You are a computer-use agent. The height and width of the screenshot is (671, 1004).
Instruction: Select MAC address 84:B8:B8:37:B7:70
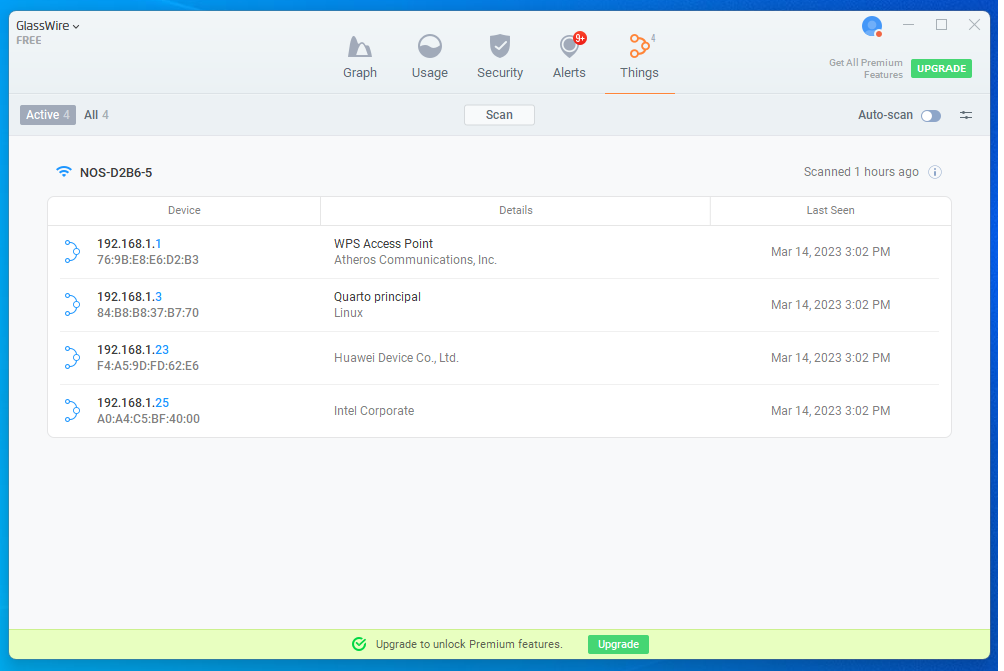coord(148,313)
